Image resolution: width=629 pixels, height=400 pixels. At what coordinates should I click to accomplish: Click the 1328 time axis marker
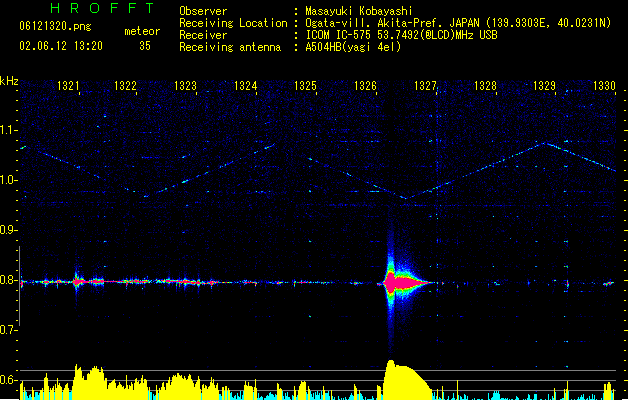[485, 85]
